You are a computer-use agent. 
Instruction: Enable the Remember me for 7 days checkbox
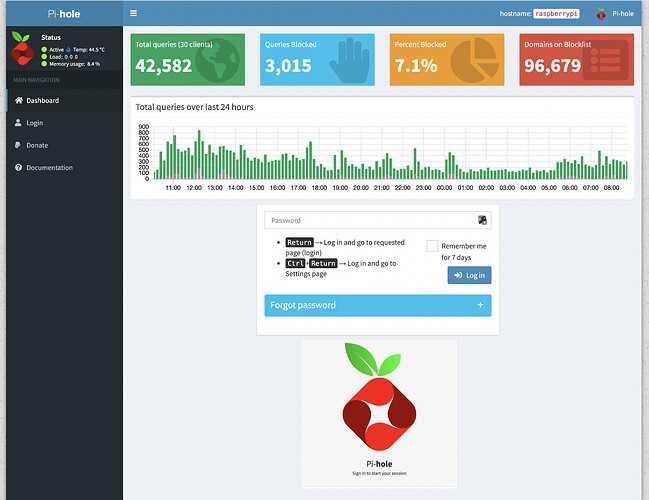click(x=432, y=246)
